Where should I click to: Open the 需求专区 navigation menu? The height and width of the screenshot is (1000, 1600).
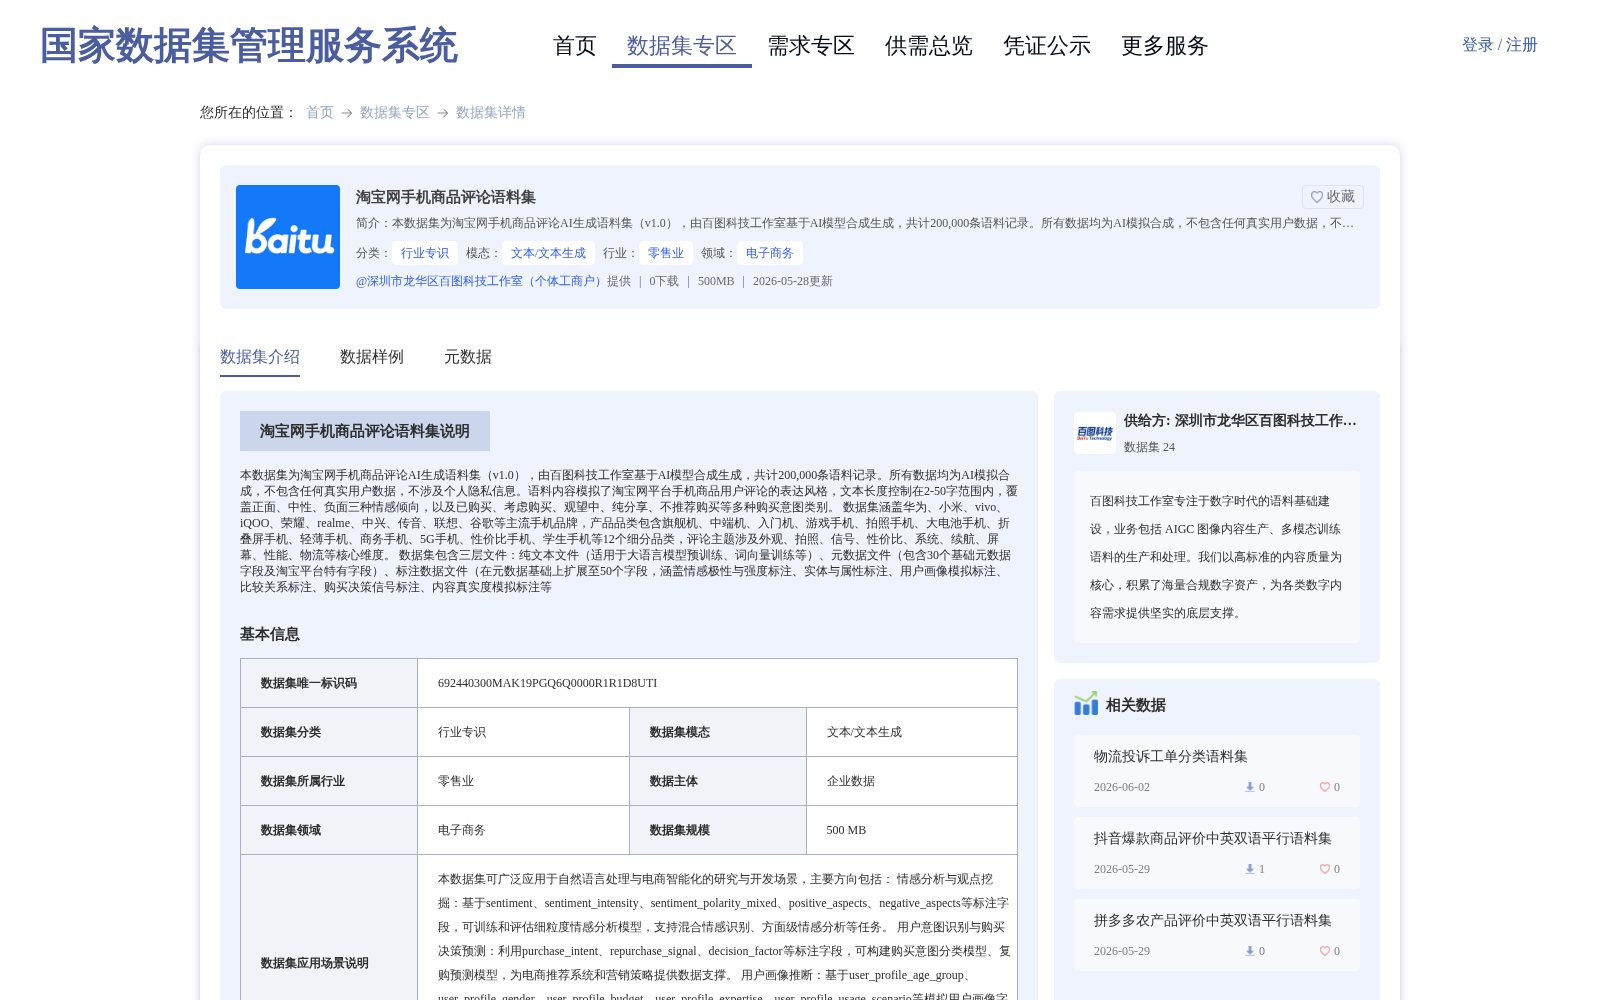tap(811, 46)
